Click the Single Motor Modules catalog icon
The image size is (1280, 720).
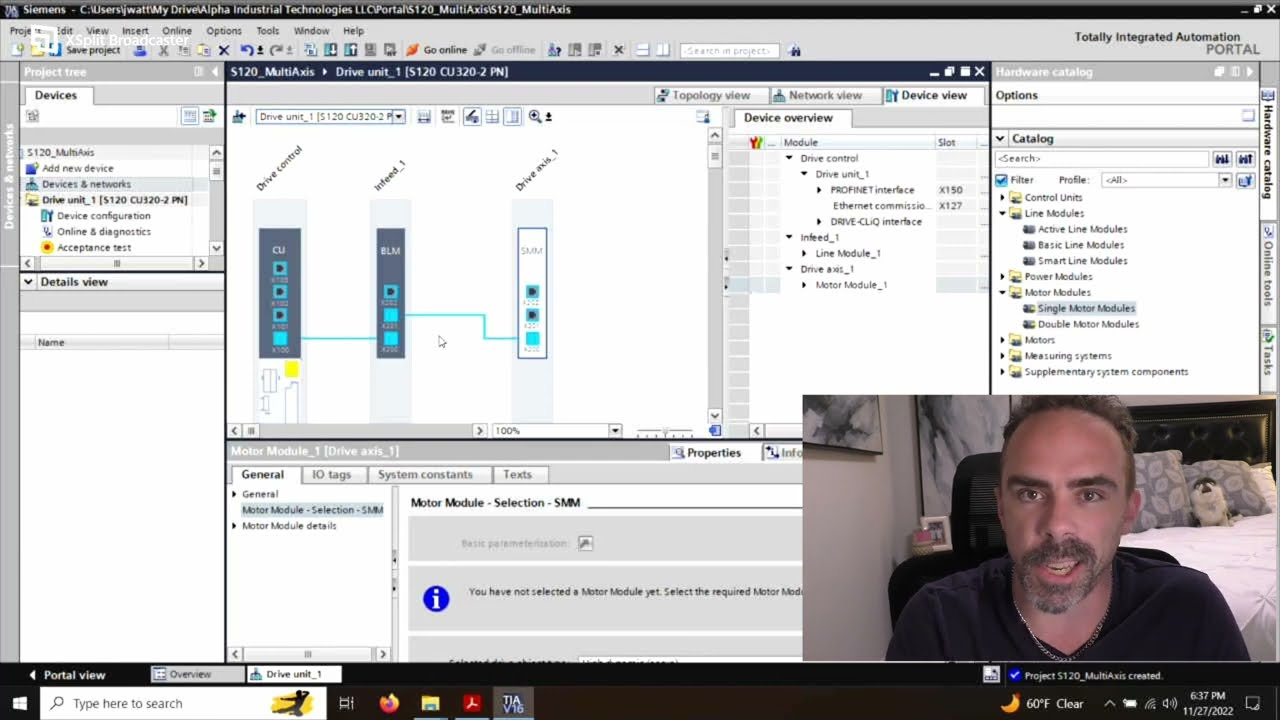pyautogui.click(x=1029, y=308)
